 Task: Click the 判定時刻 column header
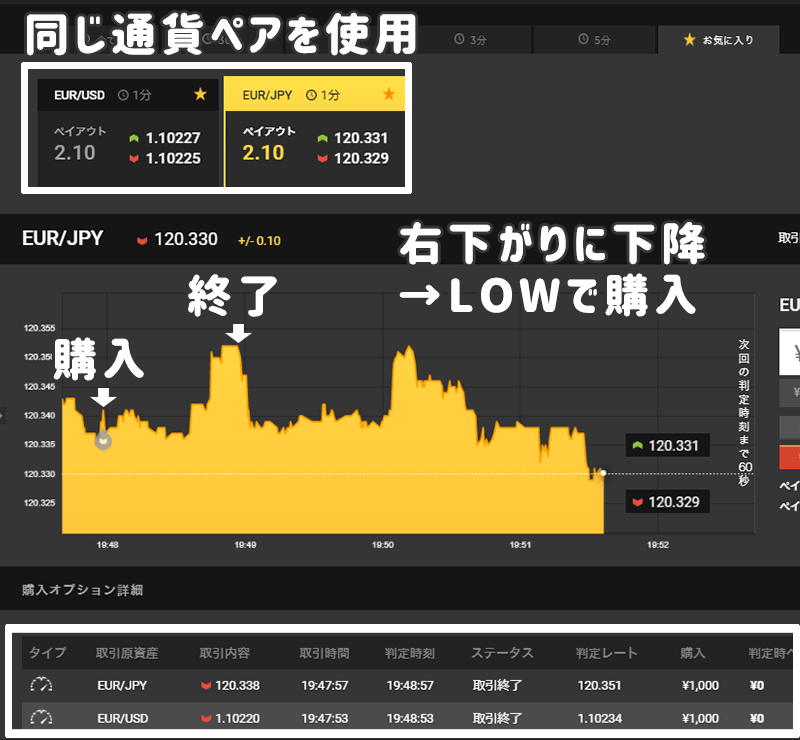point(410,653)
